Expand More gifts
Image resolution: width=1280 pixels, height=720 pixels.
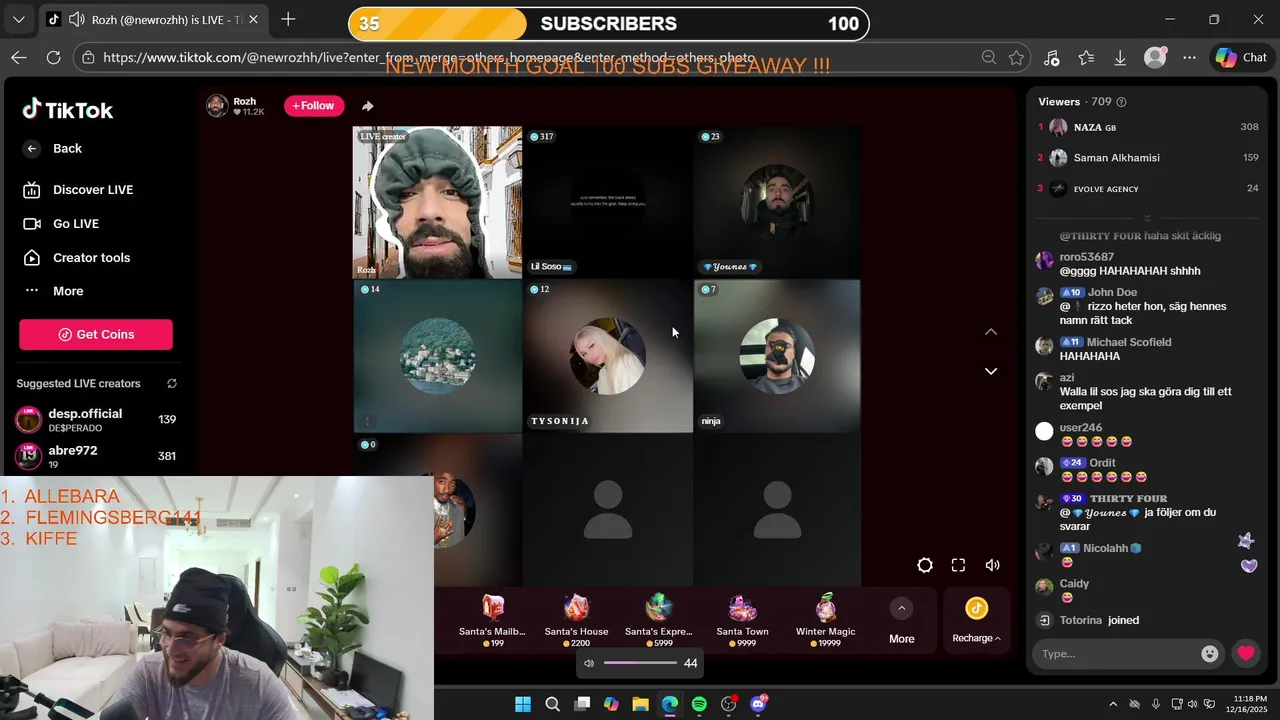901,621
